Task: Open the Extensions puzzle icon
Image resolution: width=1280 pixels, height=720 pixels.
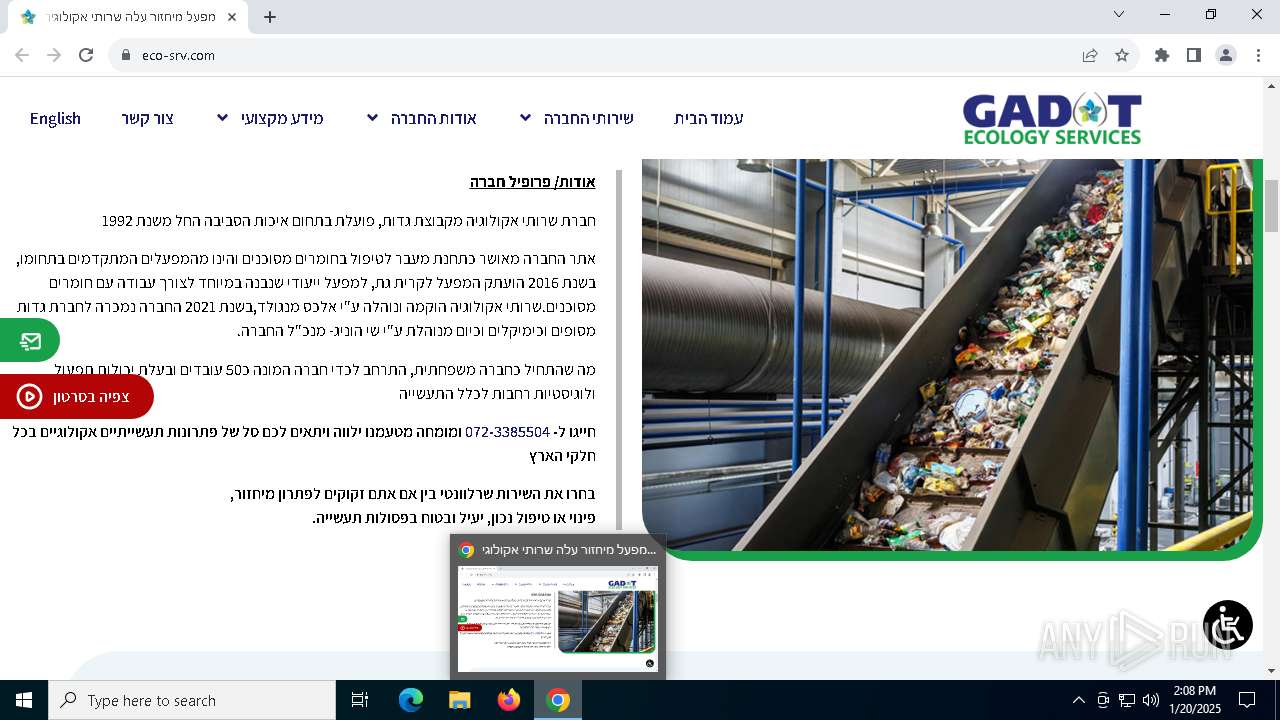Action: pyautogui.click(x=1162, y=55)
